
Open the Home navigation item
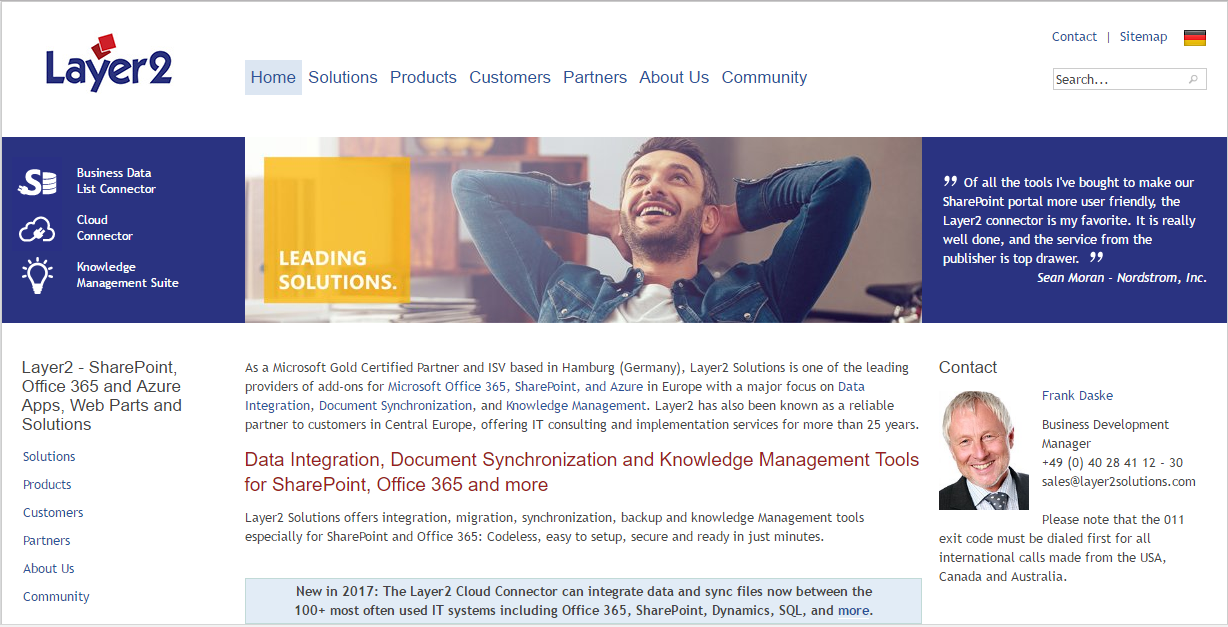click(273, 77)
